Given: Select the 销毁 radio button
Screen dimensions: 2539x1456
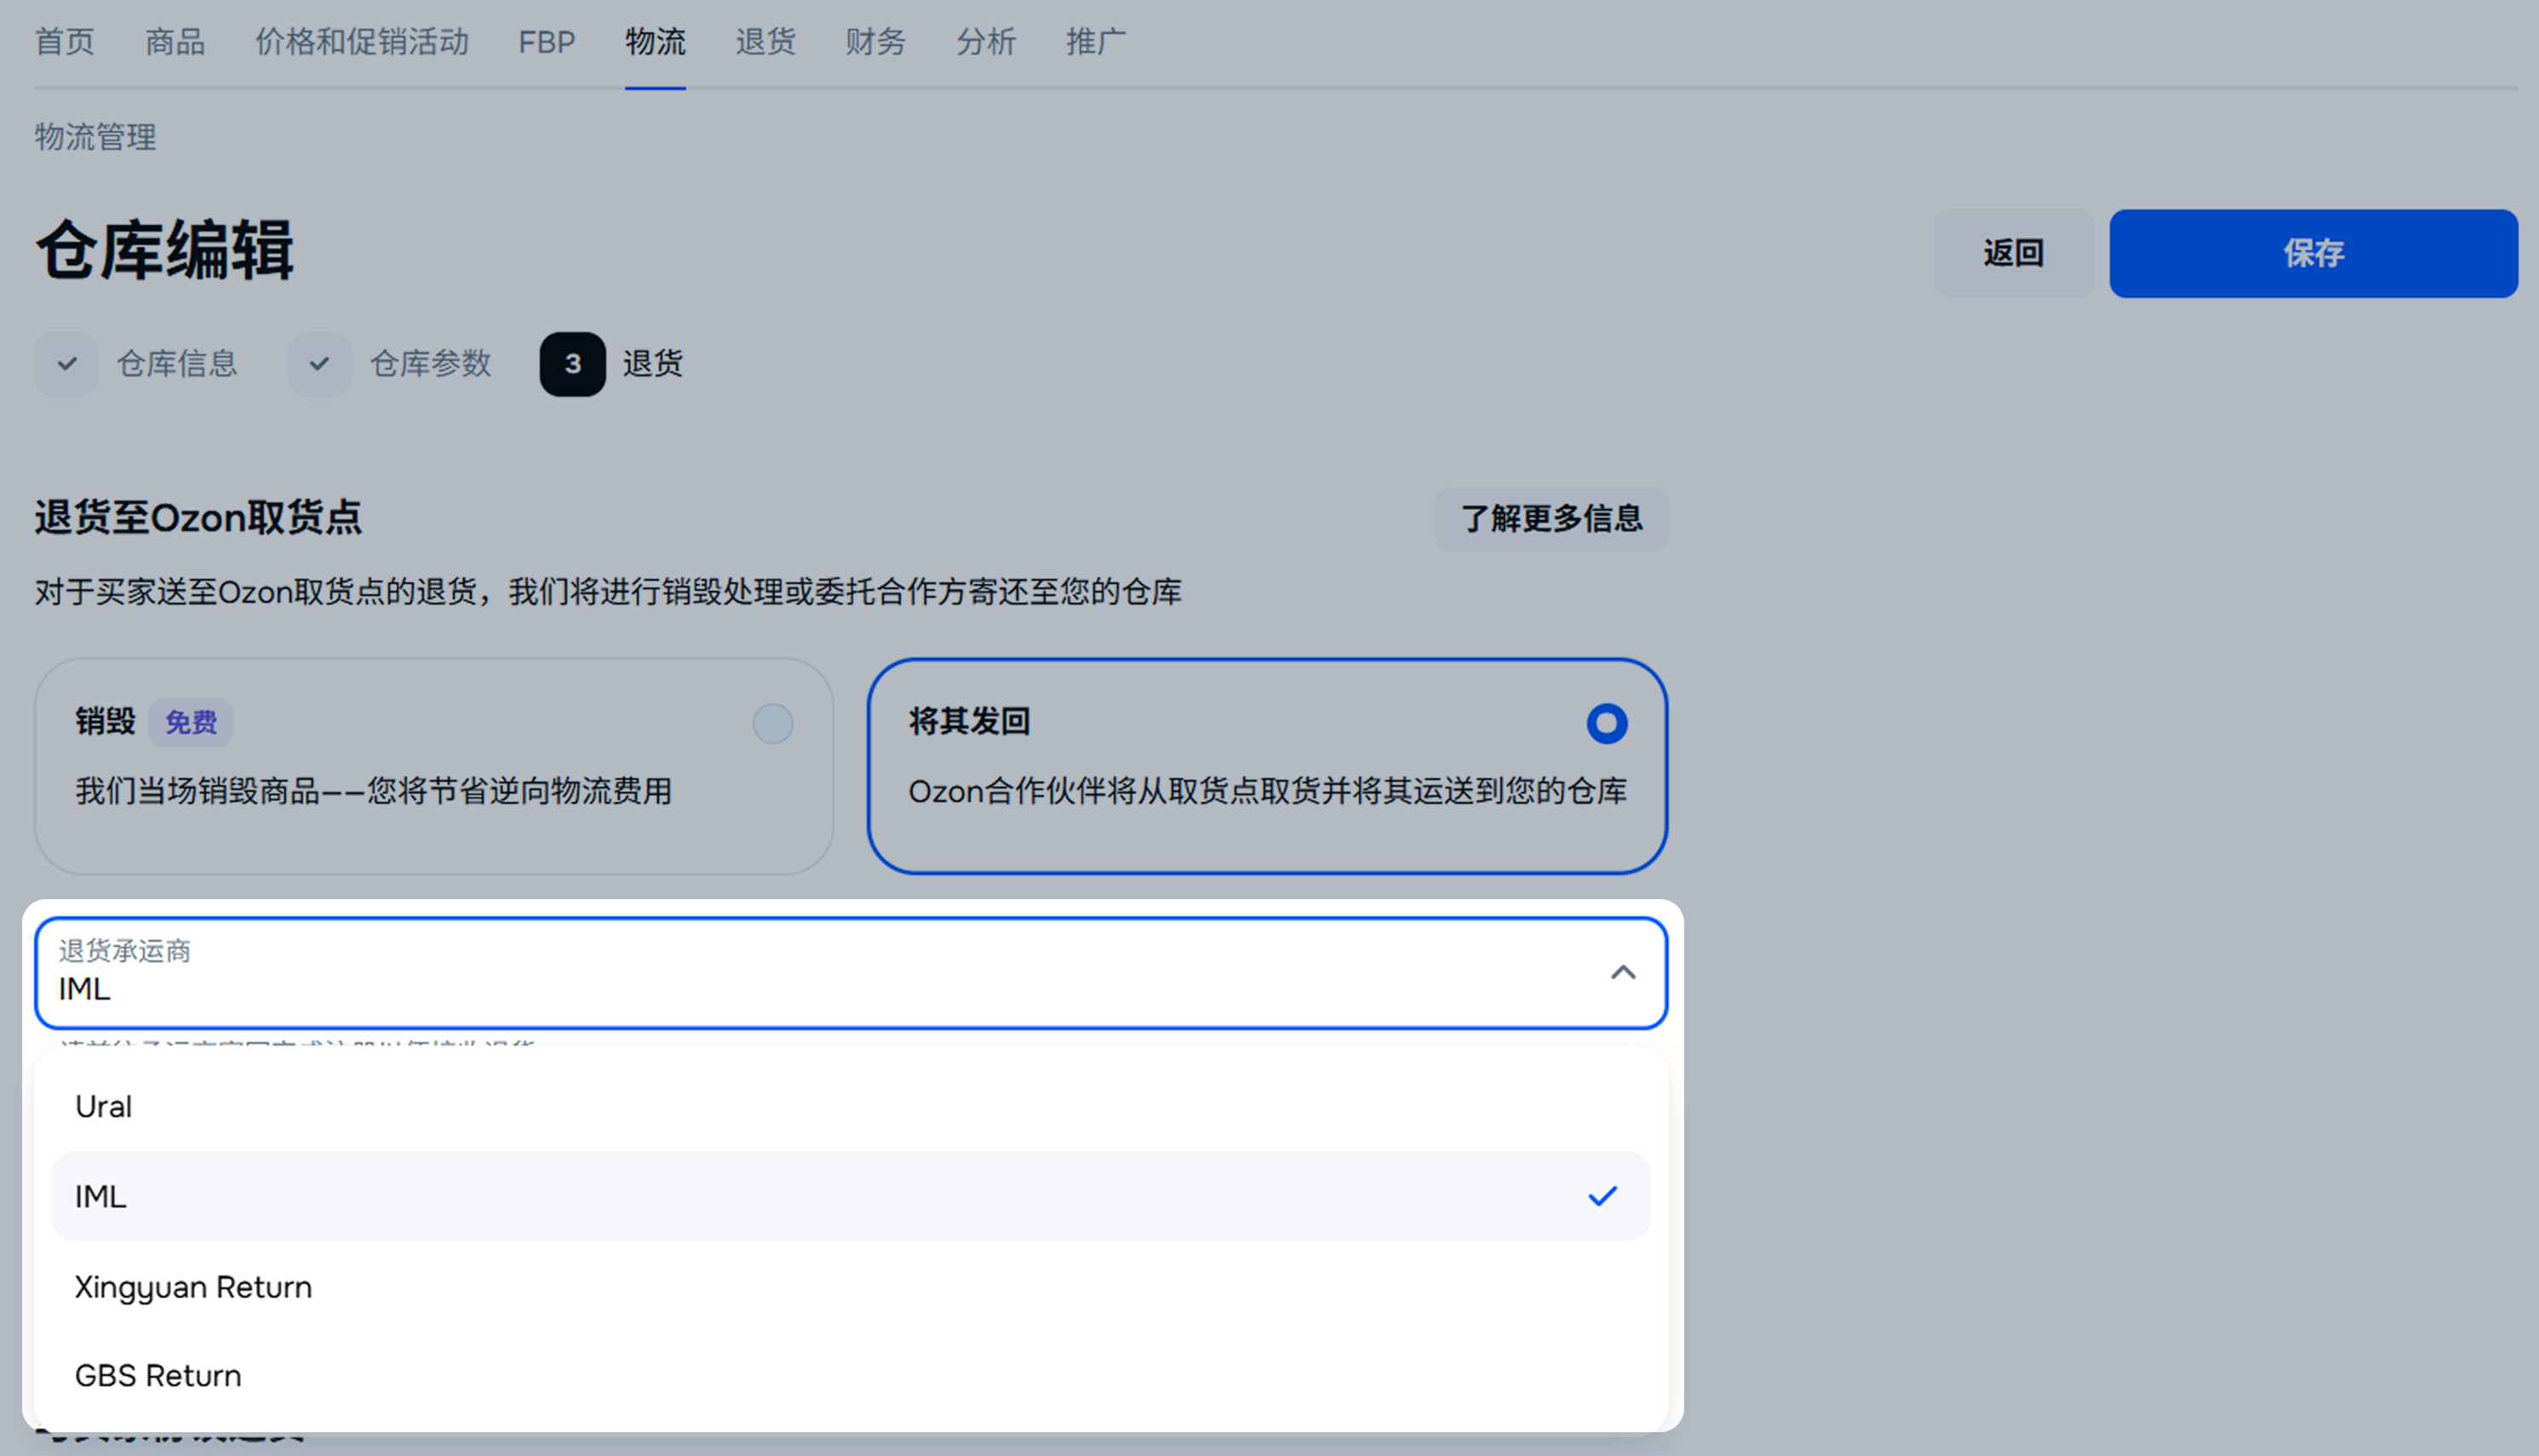Looking at the screenshot, I should coord(772,723).
